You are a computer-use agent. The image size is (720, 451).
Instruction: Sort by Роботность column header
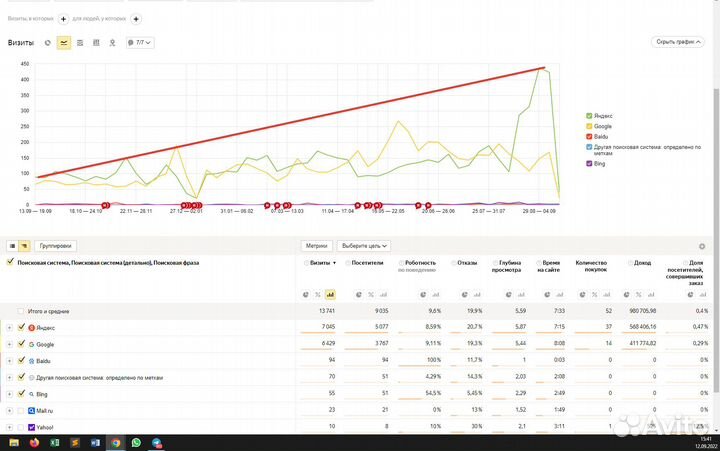(420, 263)
